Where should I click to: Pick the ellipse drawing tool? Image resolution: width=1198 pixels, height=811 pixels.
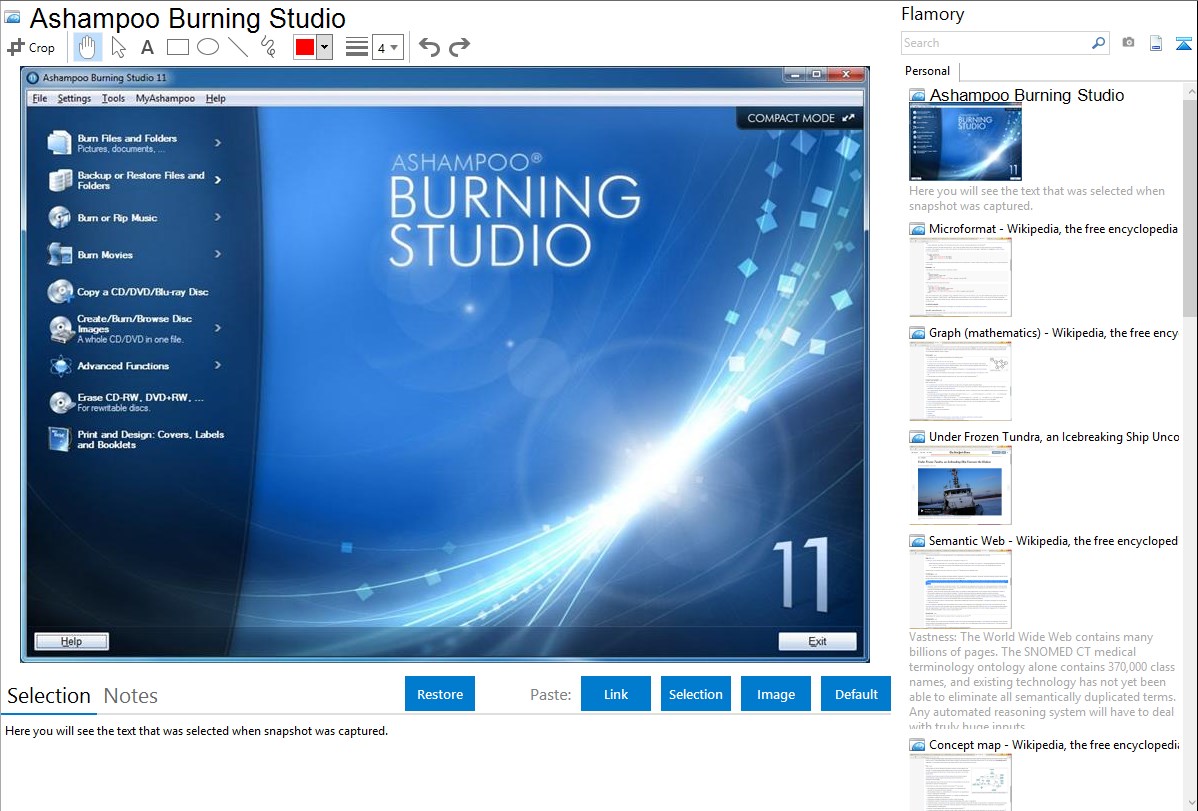[x=208, y=47]
